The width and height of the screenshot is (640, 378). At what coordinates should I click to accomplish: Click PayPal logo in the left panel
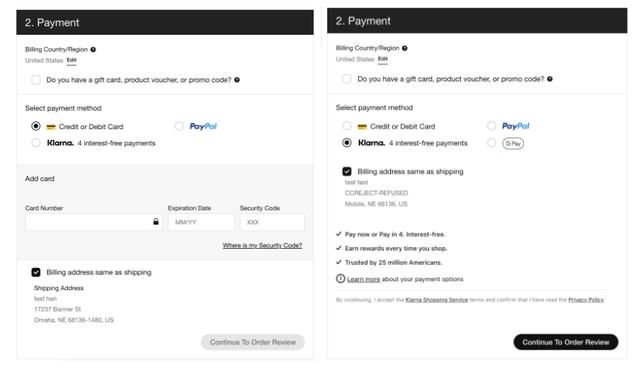203,126
